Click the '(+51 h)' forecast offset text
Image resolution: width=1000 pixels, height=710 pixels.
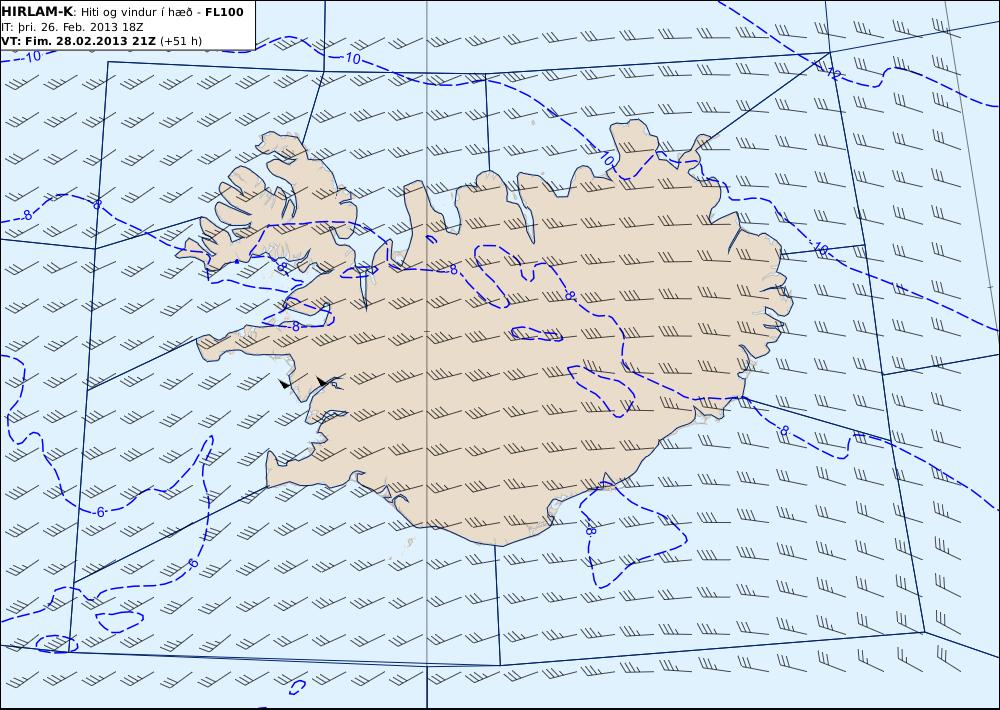(180, 41)
